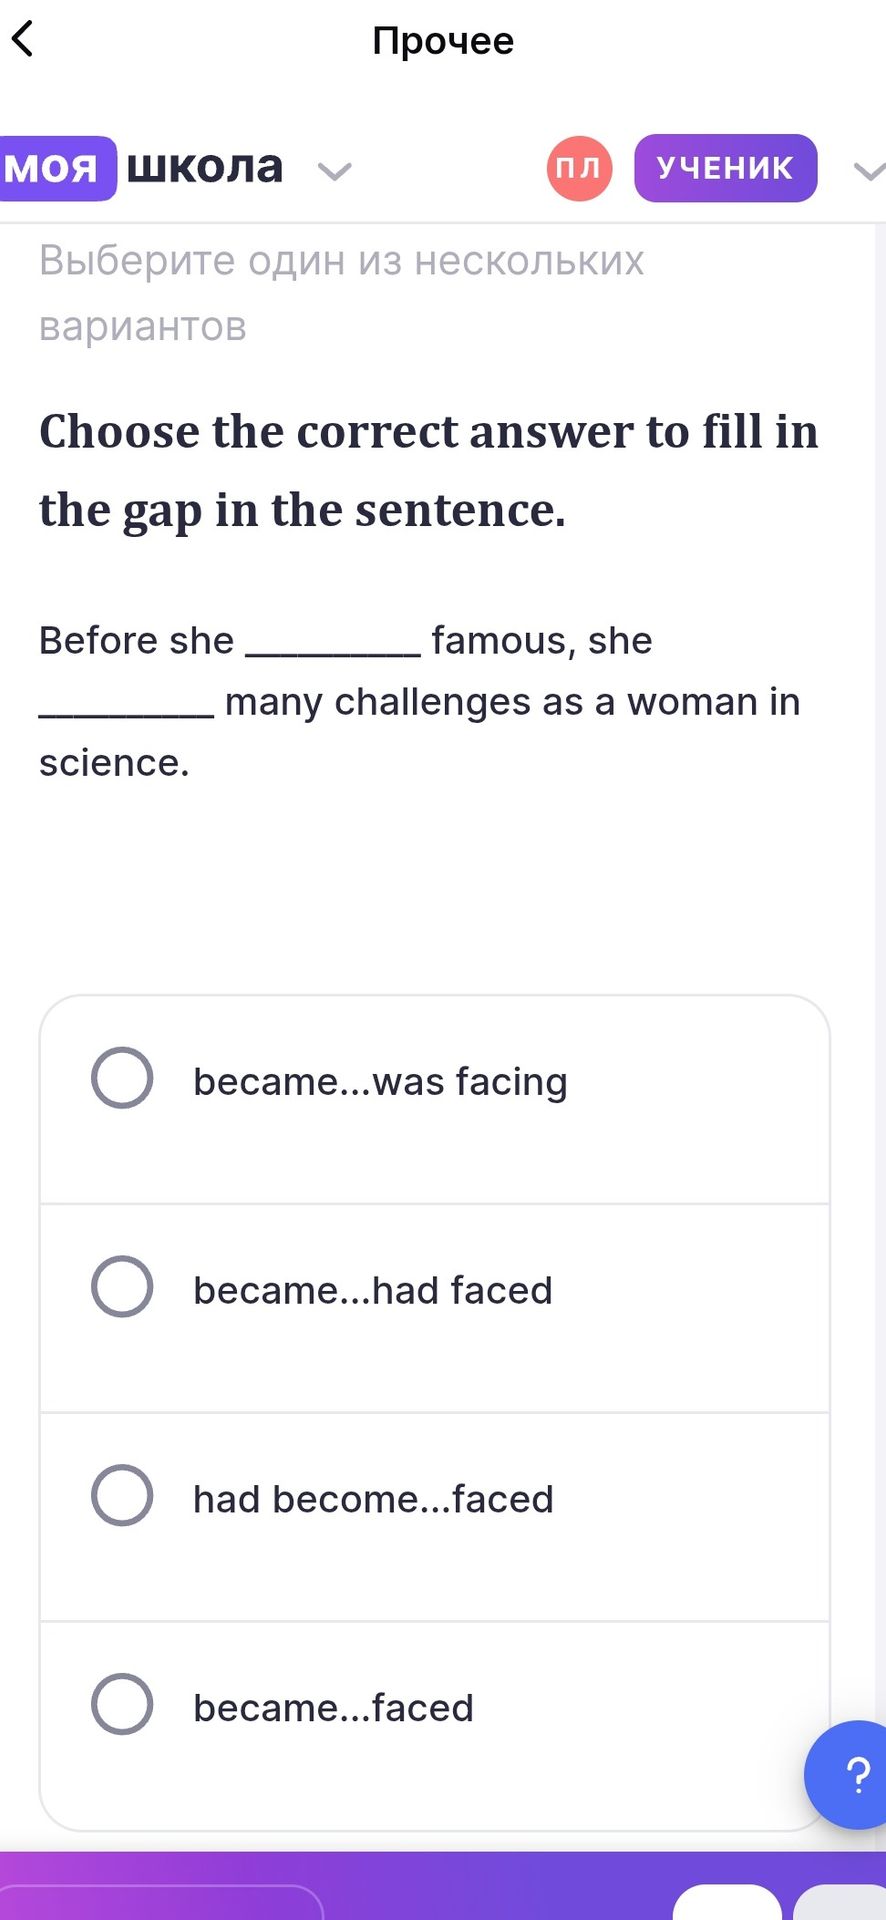Click the white button in bottom purple bar
This screenshot has height=1920, width=886.
tap(727, 1902)
